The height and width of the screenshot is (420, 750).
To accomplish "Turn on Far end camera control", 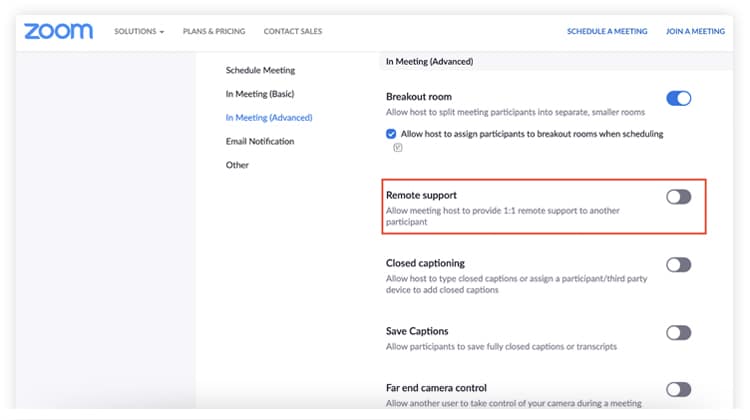I will 678,389.
